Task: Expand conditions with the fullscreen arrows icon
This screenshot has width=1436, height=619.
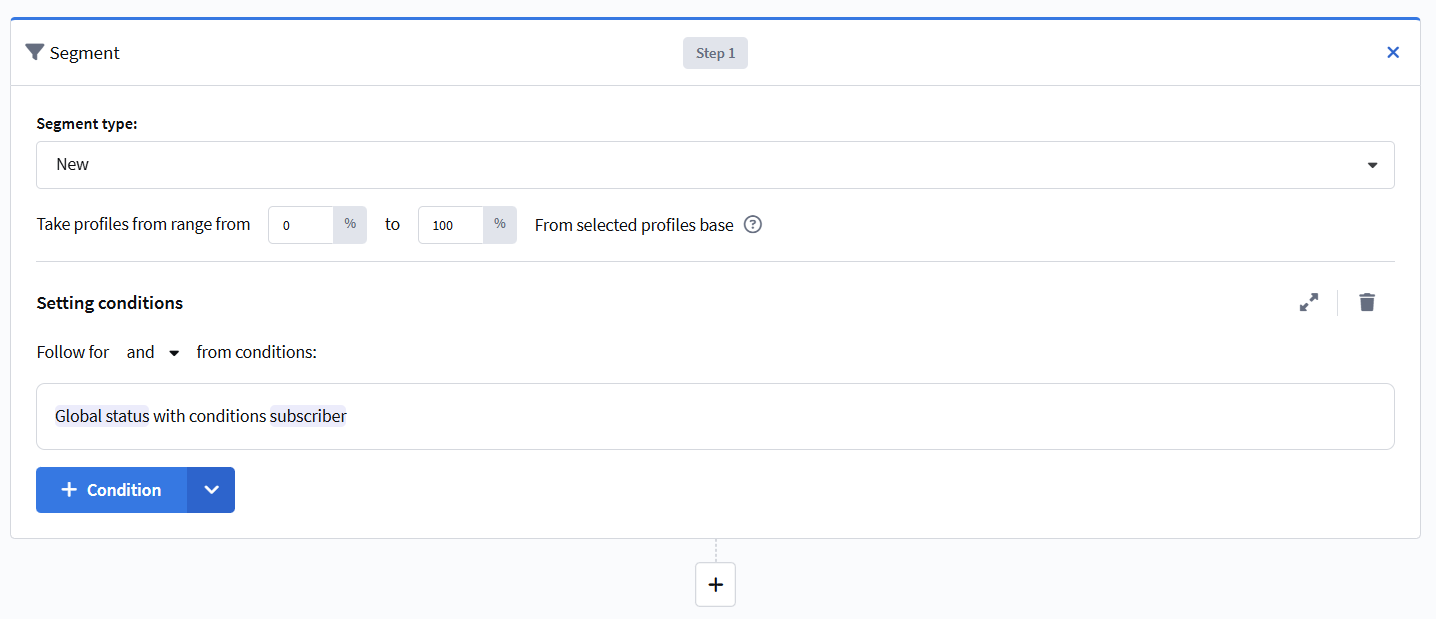Action: 1309,302
